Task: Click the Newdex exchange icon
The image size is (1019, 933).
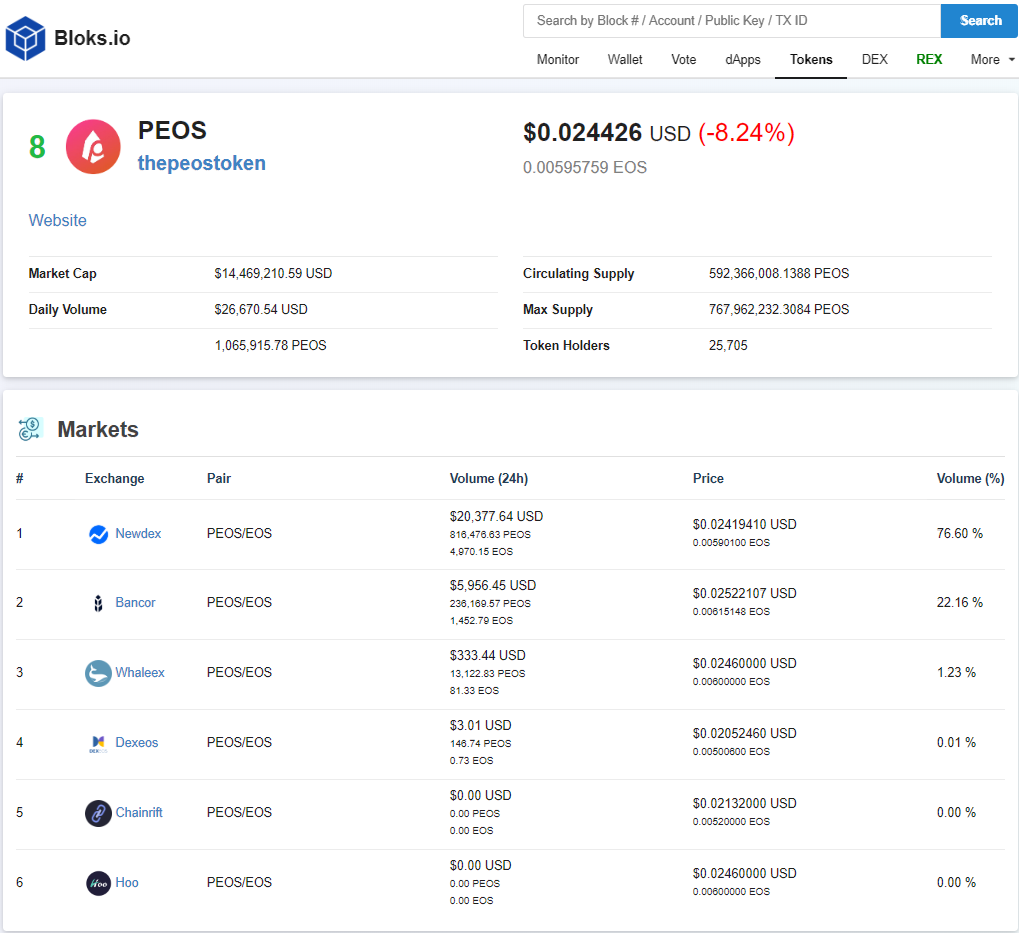Action: click(x=98, y=534)
